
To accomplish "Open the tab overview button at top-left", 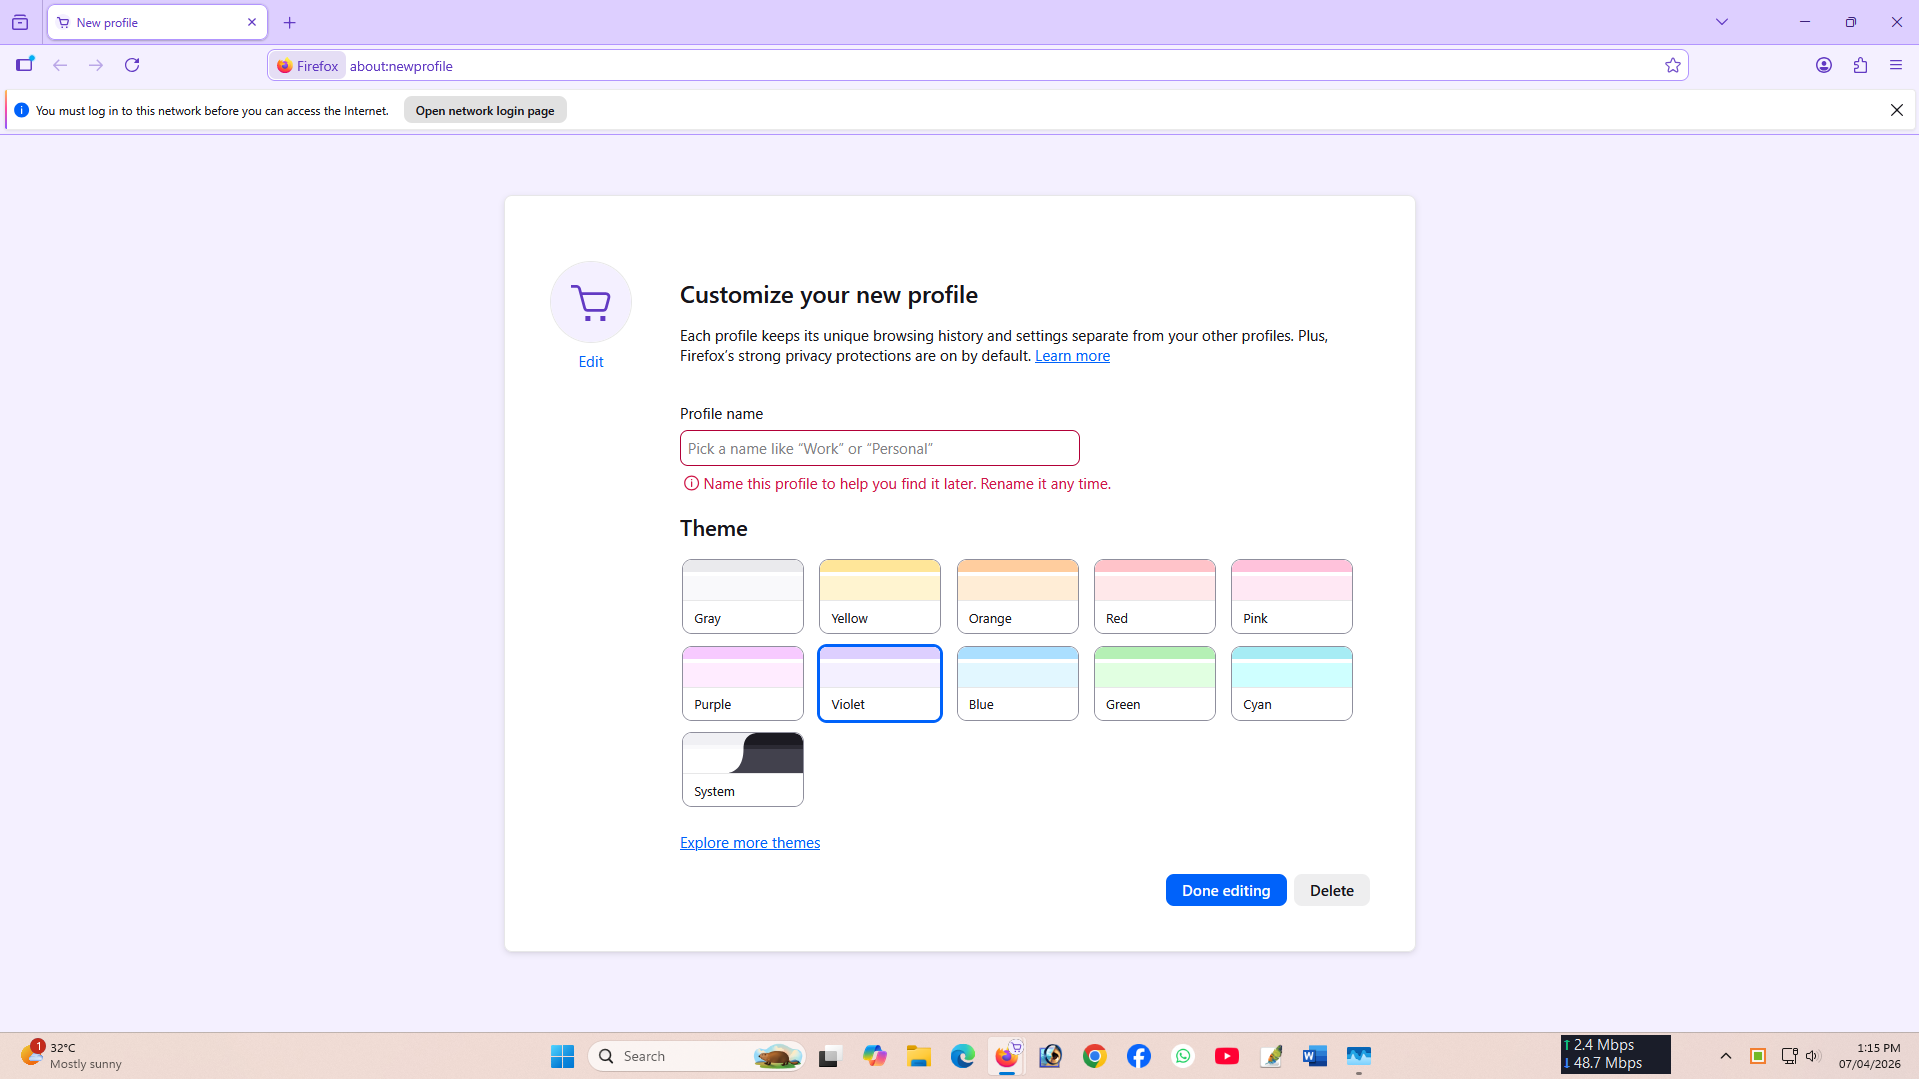I will (20, 22).
